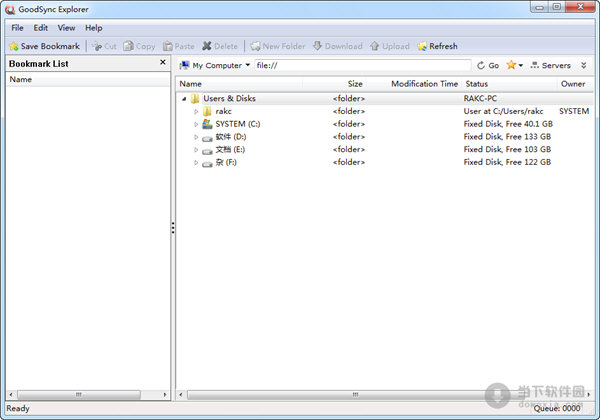Sort by the Owner column header
The height and width of the screenshot is (420, 600).
click(x=573, y=84)
